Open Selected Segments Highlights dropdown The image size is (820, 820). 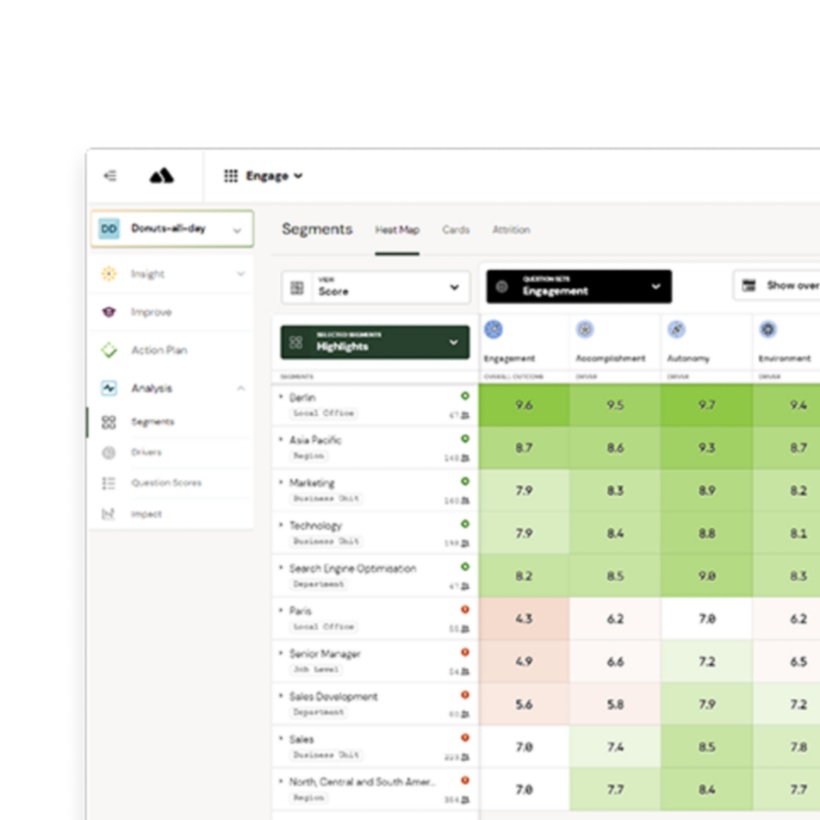tap(375, 342)
